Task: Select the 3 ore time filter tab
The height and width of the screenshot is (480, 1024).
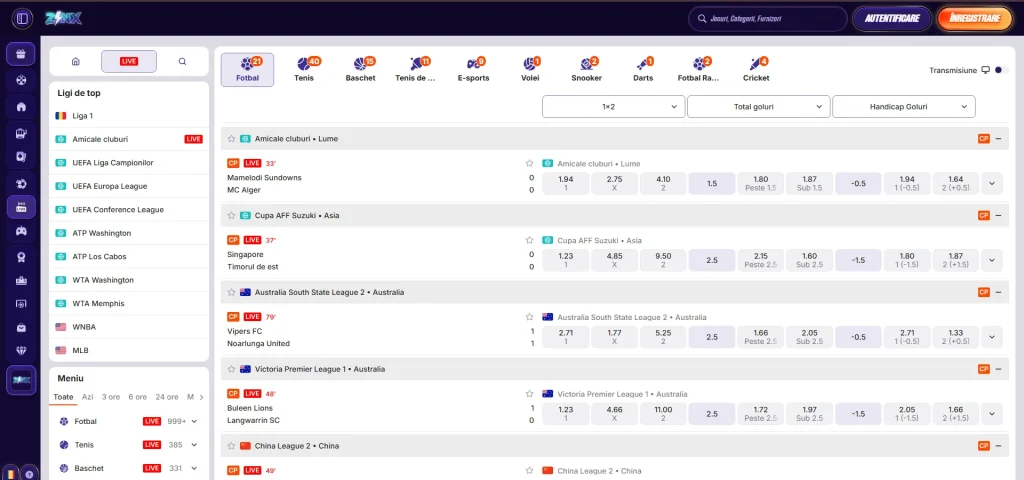Action: [x=111, y=397]
